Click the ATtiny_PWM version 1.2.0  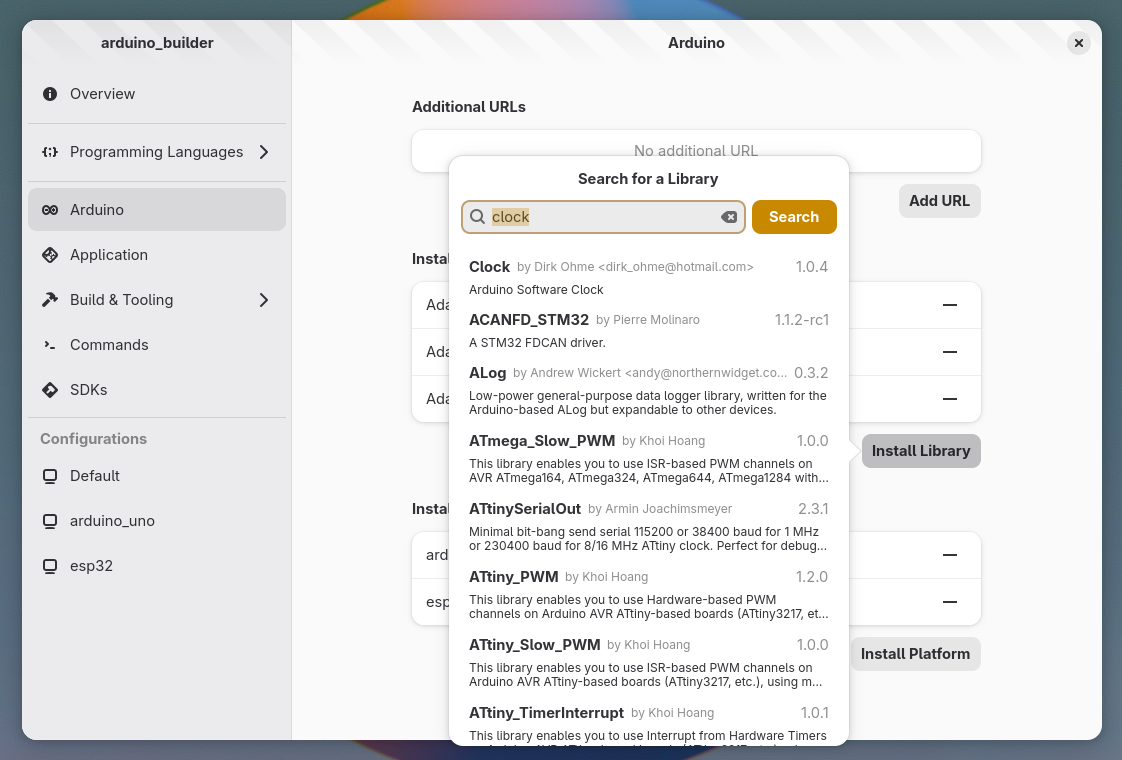click(811, 577)
